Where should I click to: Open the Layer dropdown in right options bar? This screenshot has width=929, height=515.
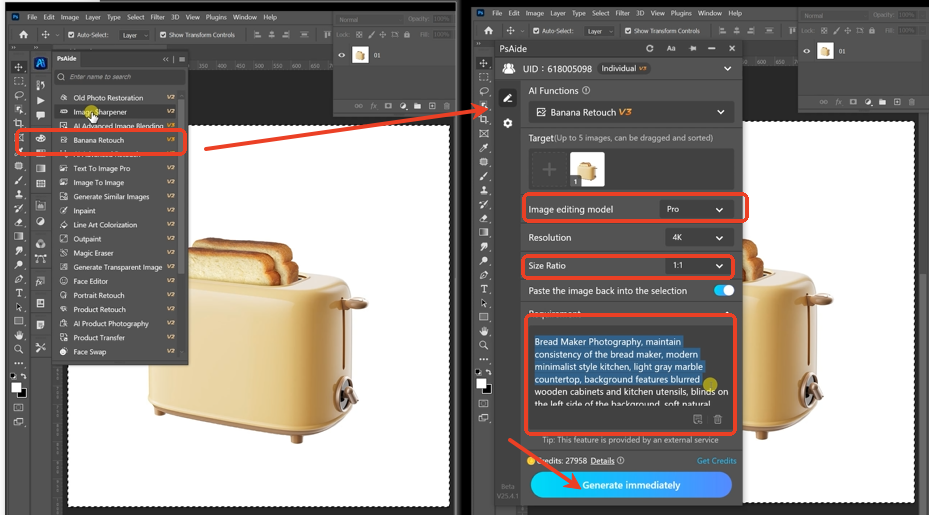tap(600, 31)
